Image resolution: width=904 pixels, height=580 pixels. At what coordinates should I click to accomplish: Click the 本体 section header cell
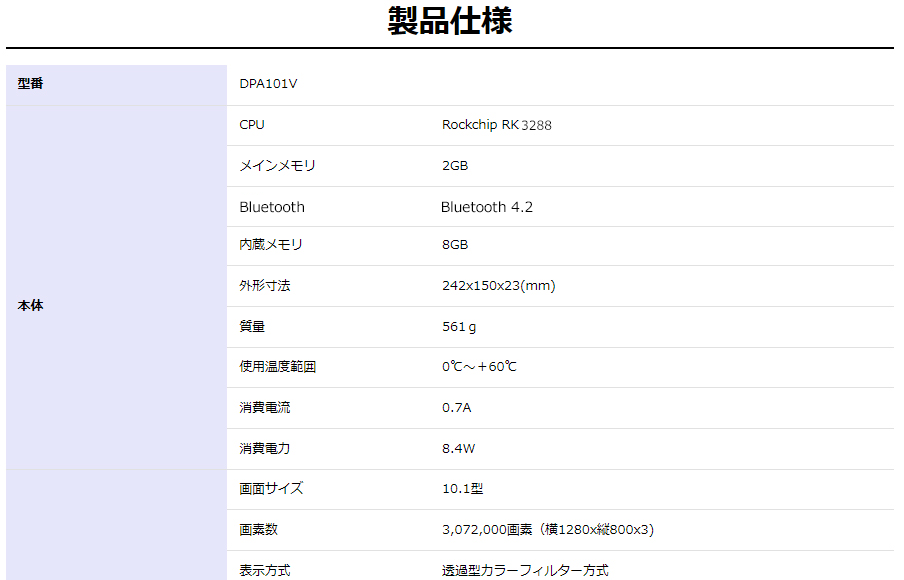pyautogui.click(x=116, y=287)
